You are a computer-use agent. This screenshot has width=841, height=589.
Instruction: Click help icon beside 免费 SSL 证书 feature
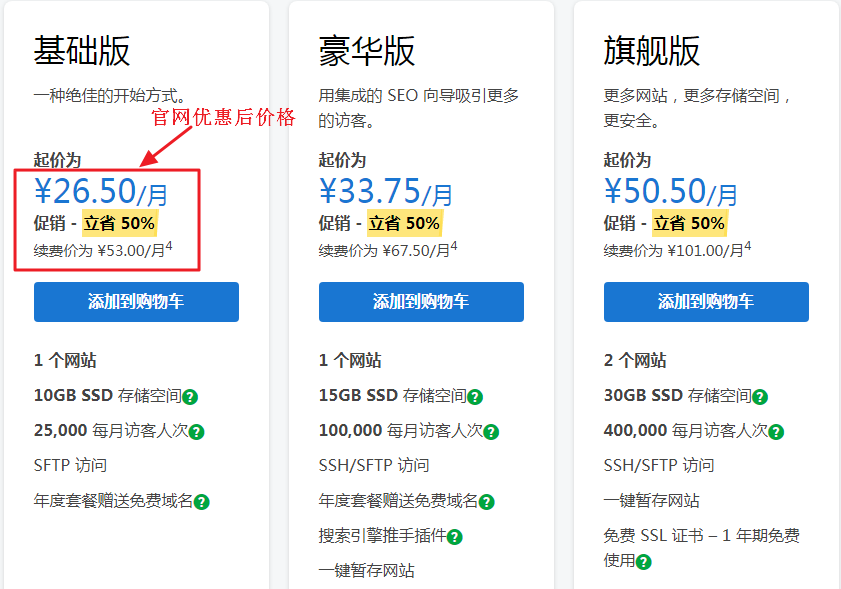643,562
